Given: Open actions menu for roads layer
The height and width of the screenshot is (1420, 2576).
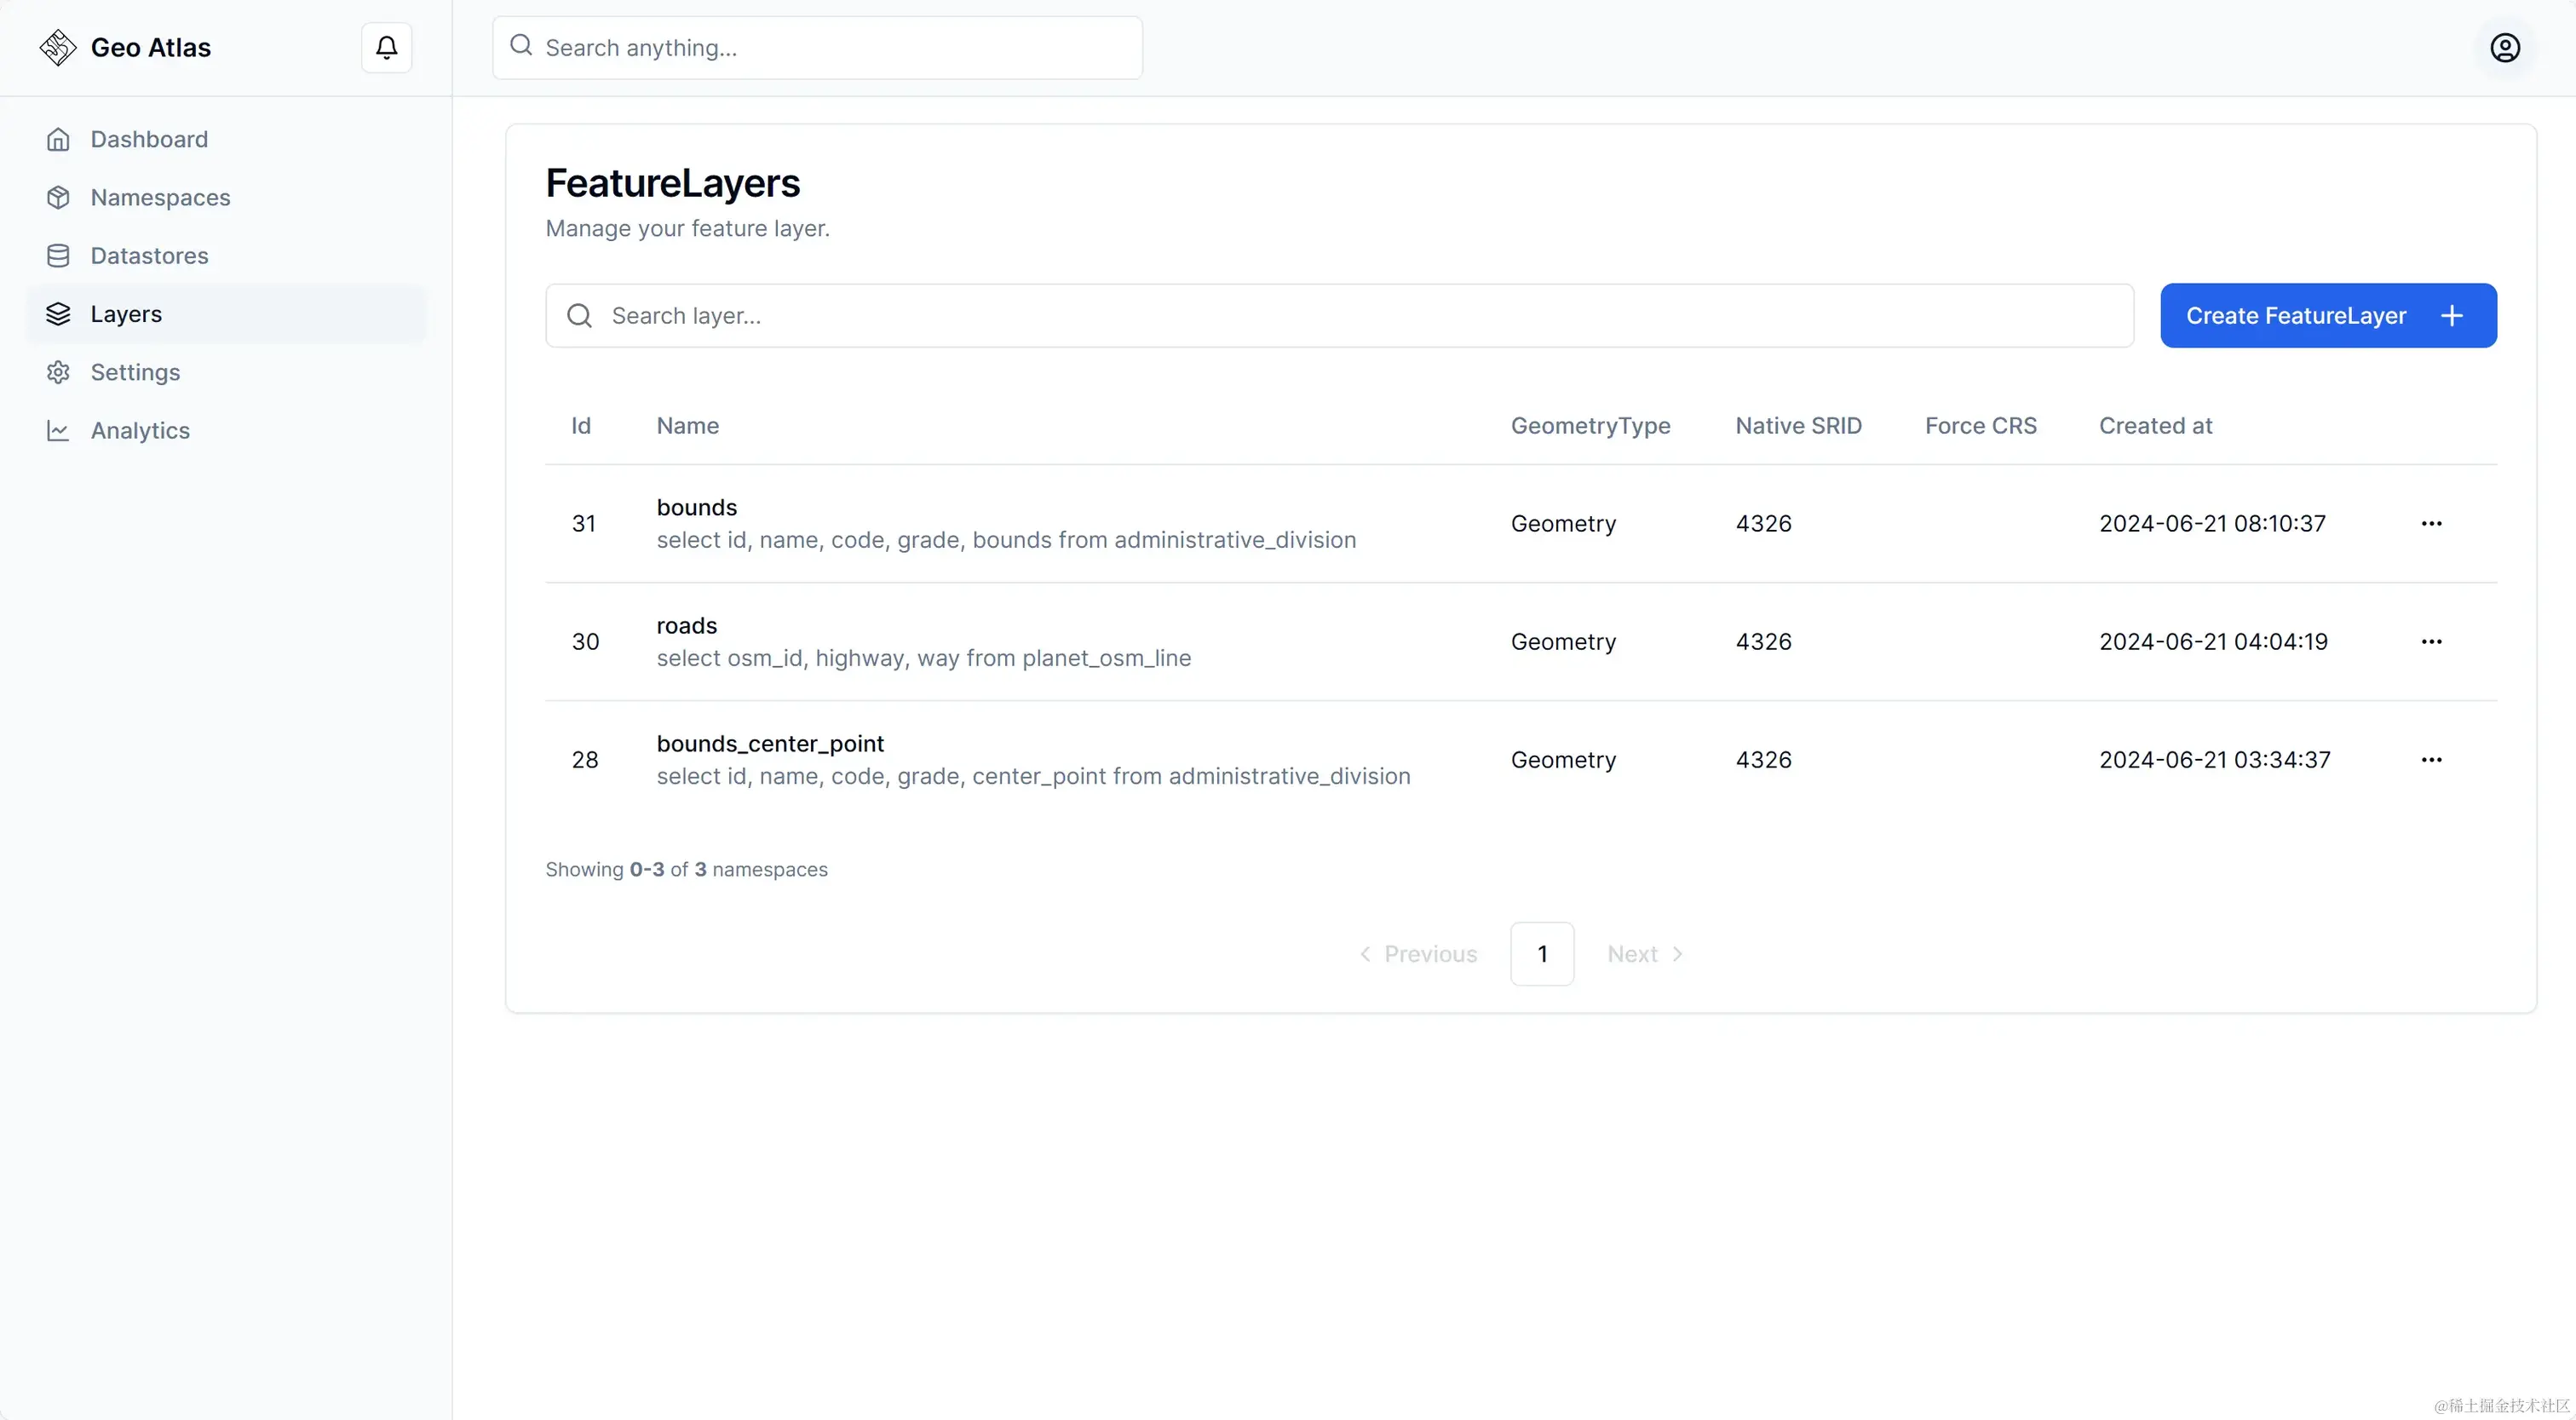Looking at the screenshot, I should click(x=2431, y=641).
